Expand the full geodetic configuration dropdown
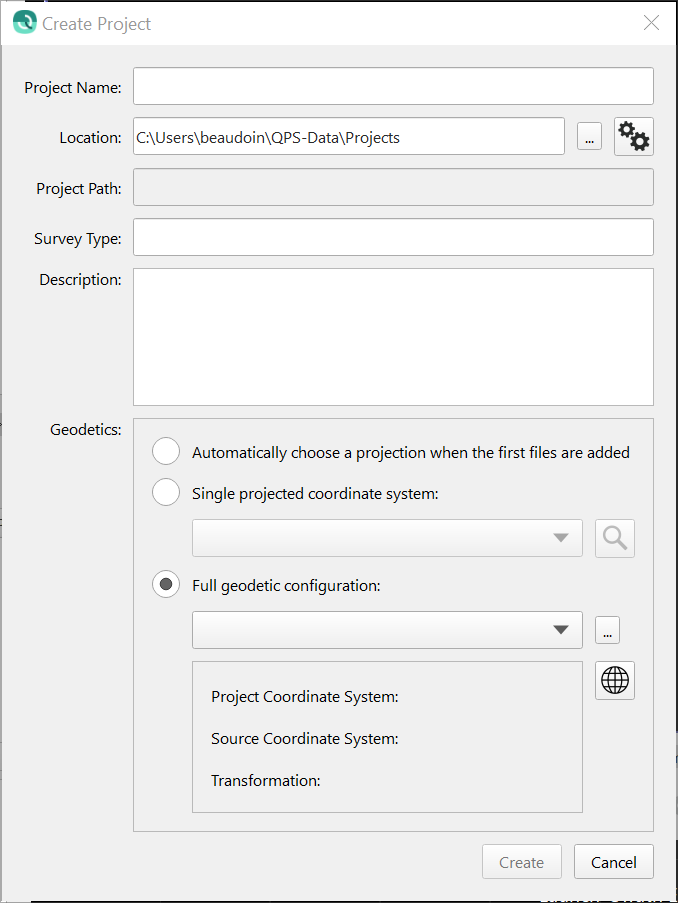This screenshot has height=903, width=678. click(387, 630)
